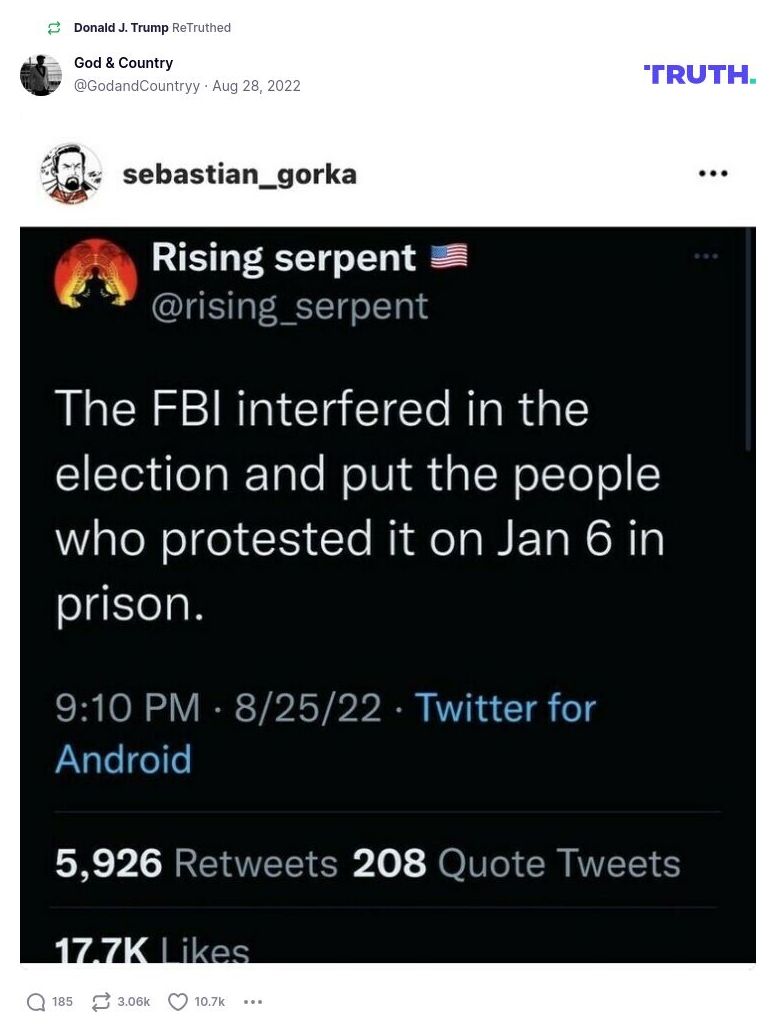Click the @rising_serpent handle
The width and height of the screenshot is (777, 1032).
[x=289, y=305]
